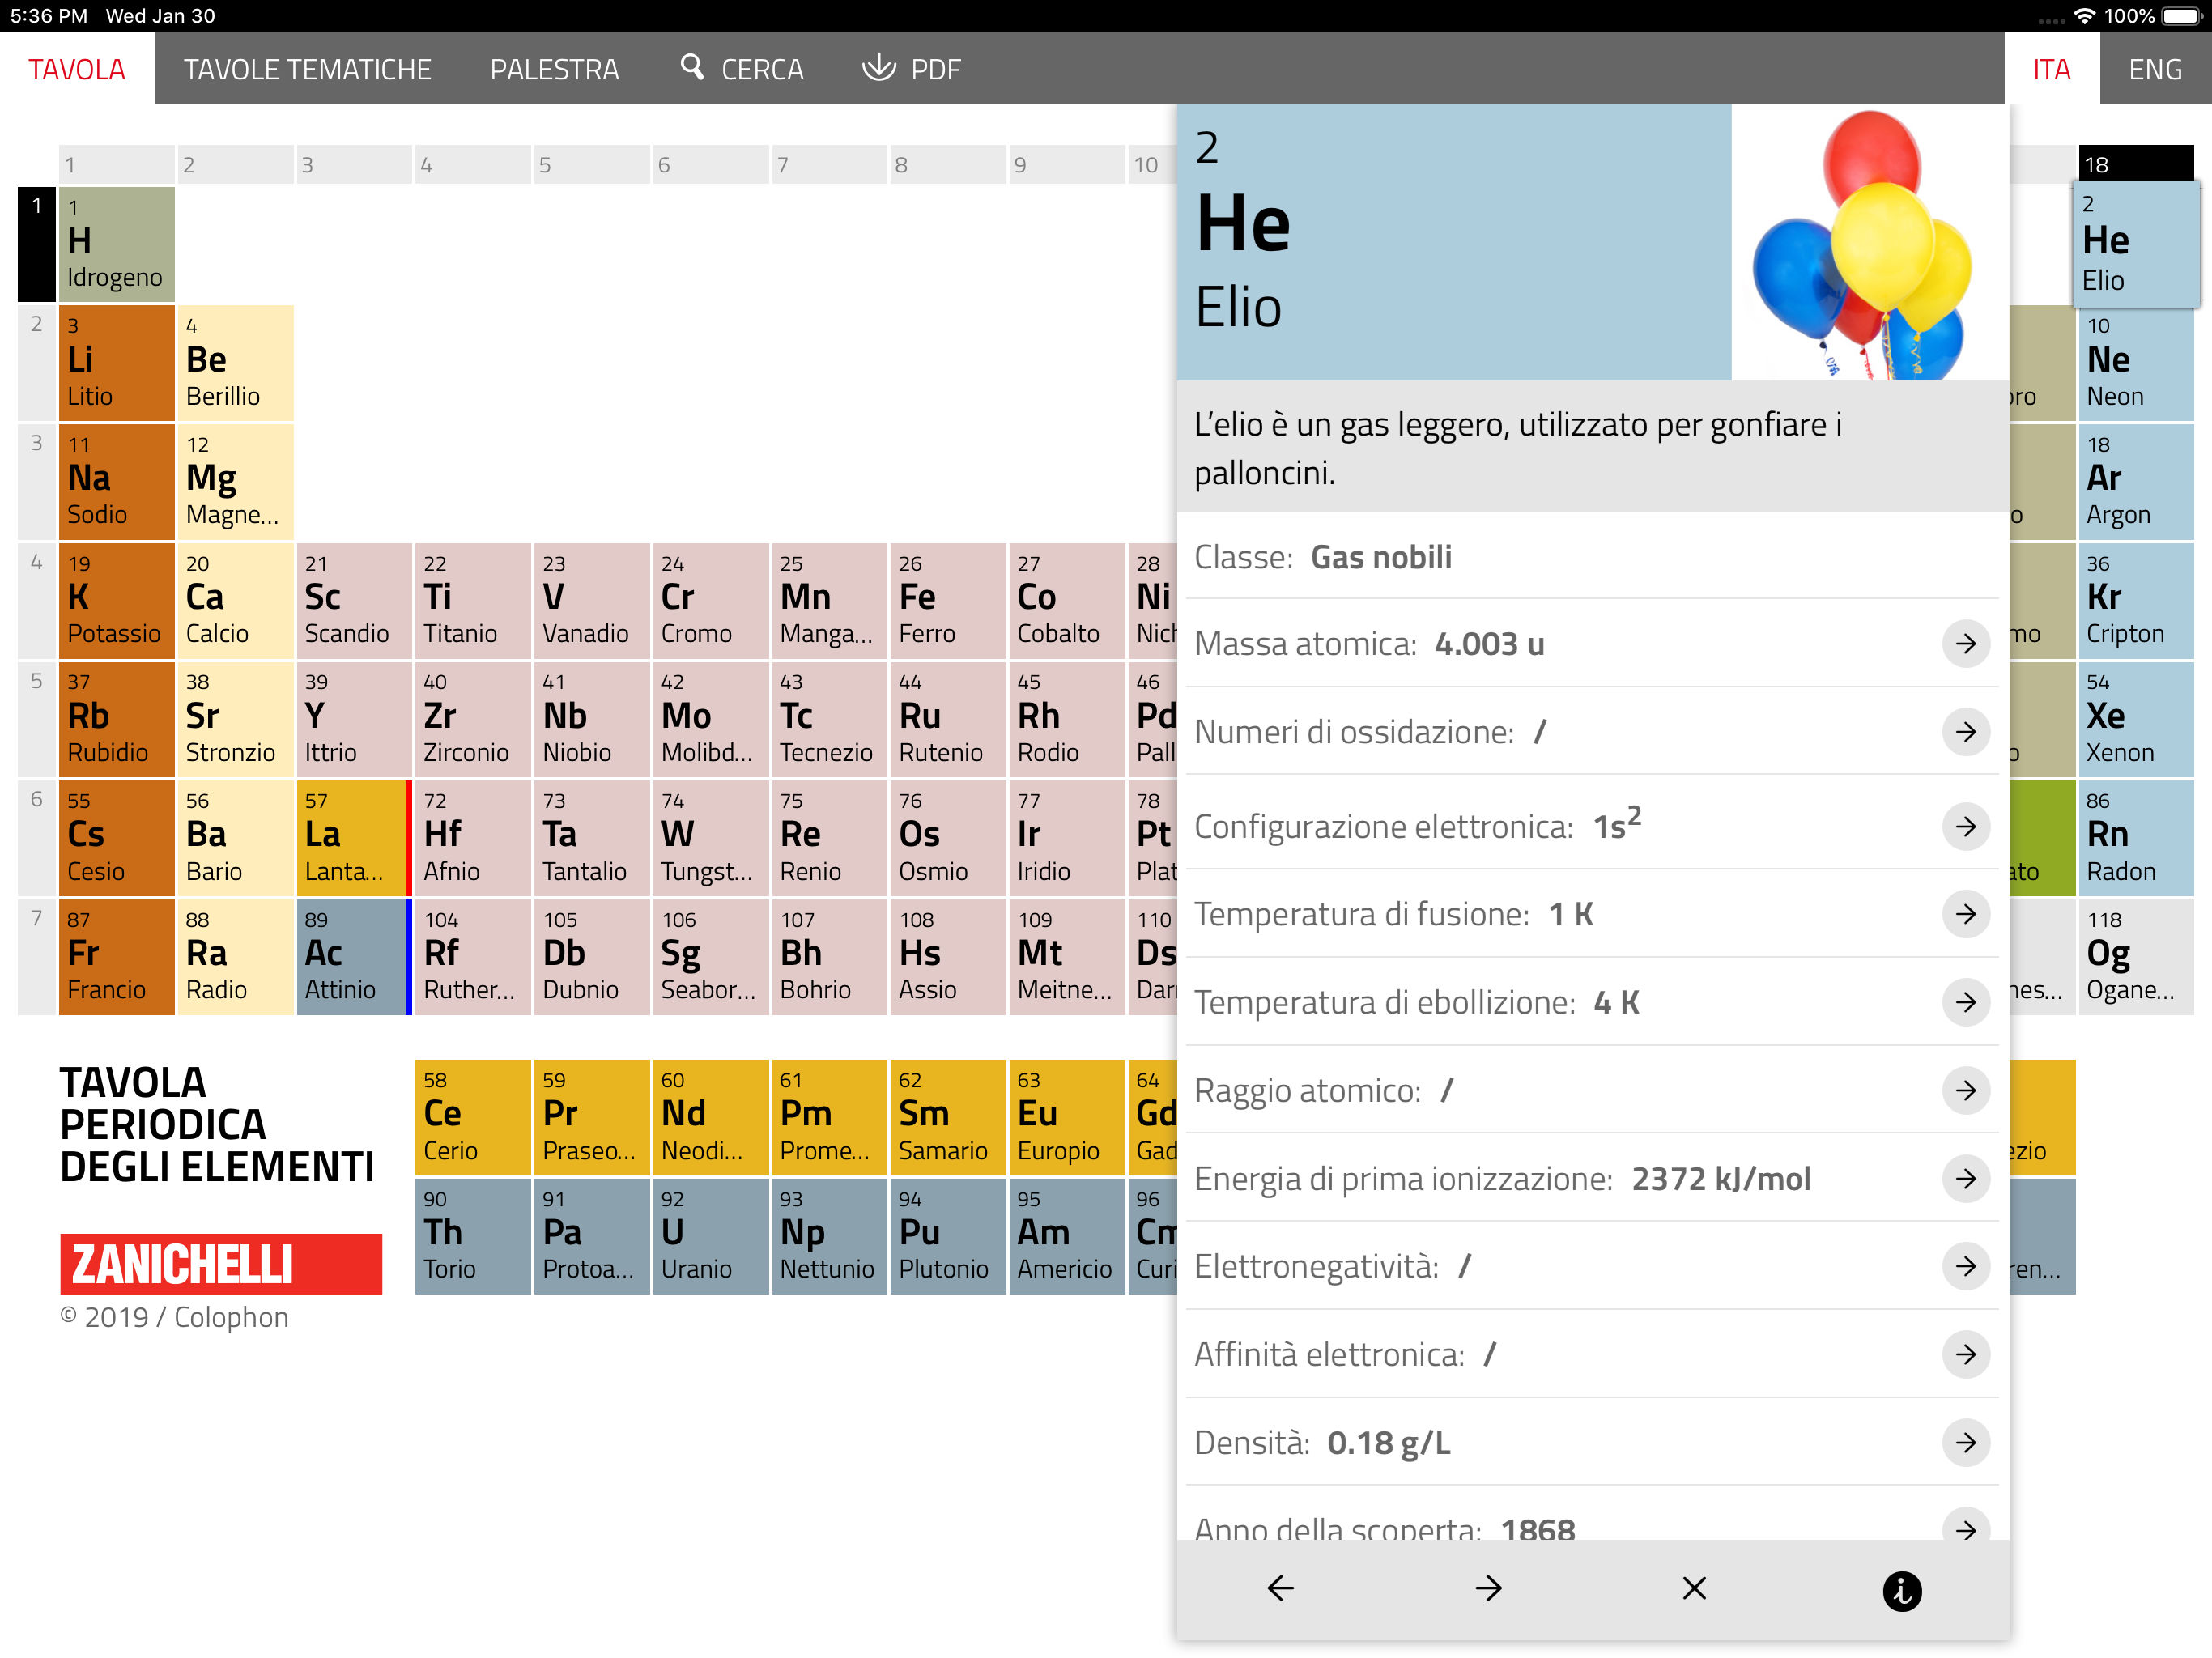2212x1658 pixels.
Task: Click arrow next to Temperatura di fusione
Action: click(x=1965, y=914)
